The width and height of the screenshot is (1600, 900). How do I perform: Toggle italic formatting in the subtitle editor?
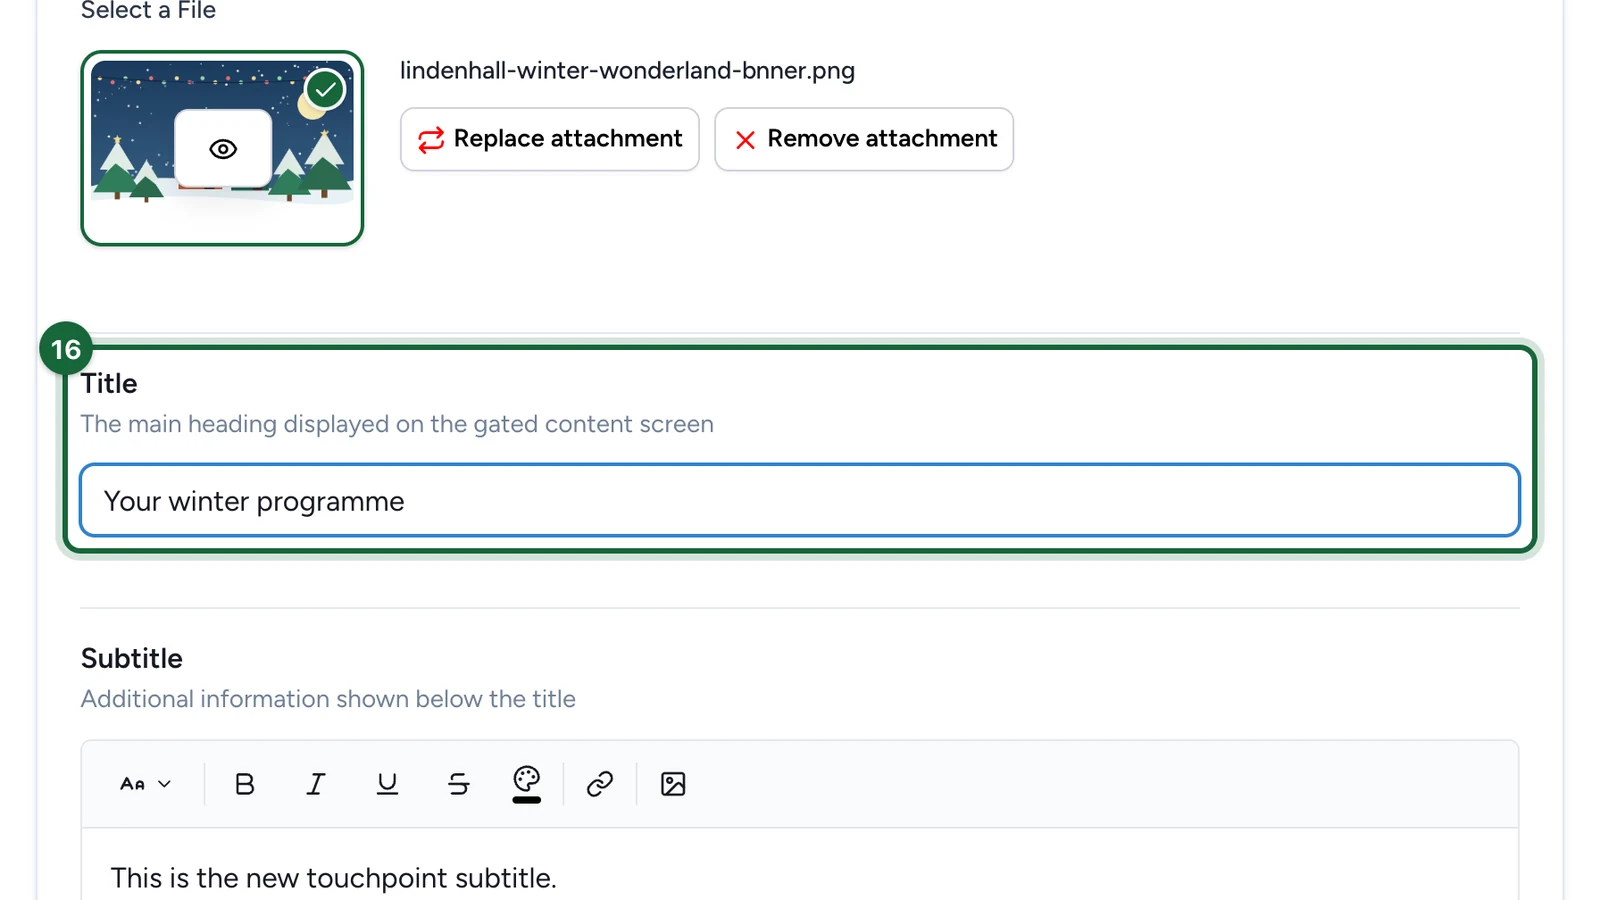(316, 784)
